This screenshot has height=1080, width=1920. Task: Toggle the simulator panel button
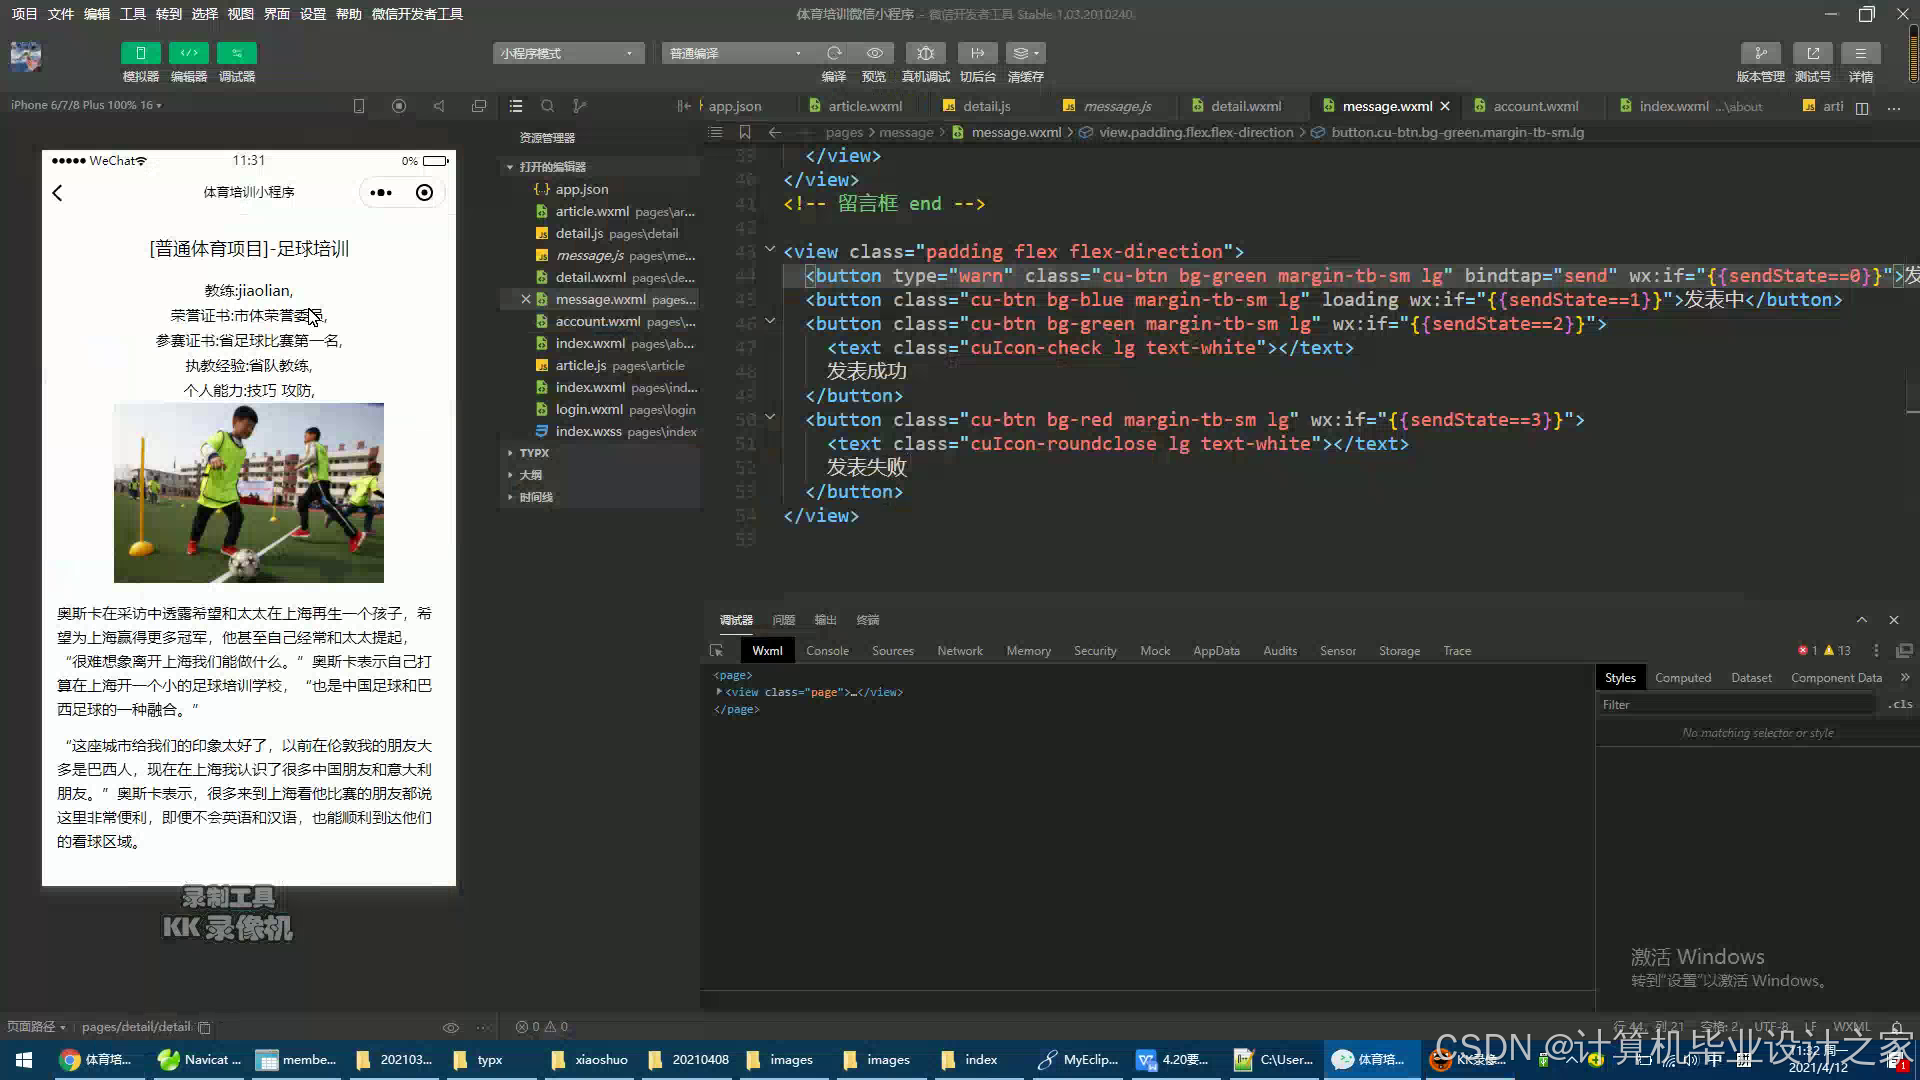140,53
